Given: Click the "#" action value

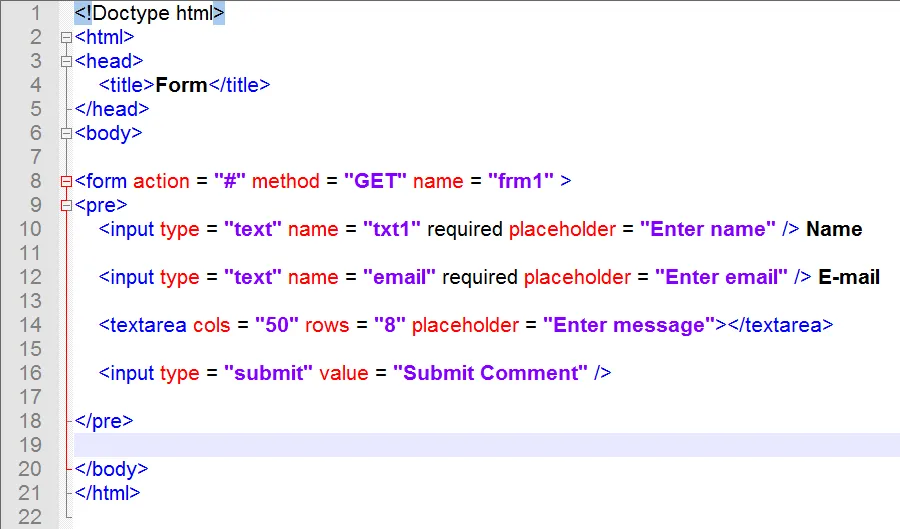Looking at the screenshot, I should coord(230,181).
